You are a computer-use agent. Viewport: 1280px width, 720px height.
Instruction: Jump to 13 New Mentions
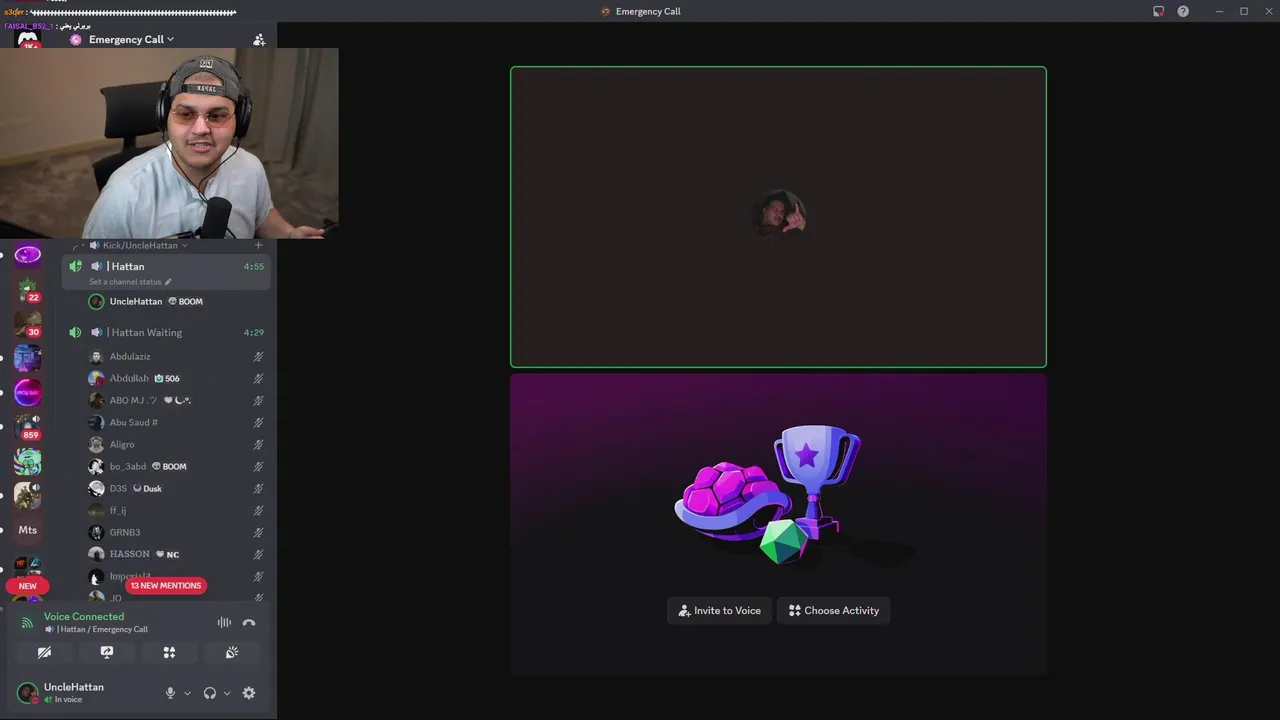click(166, 585)
